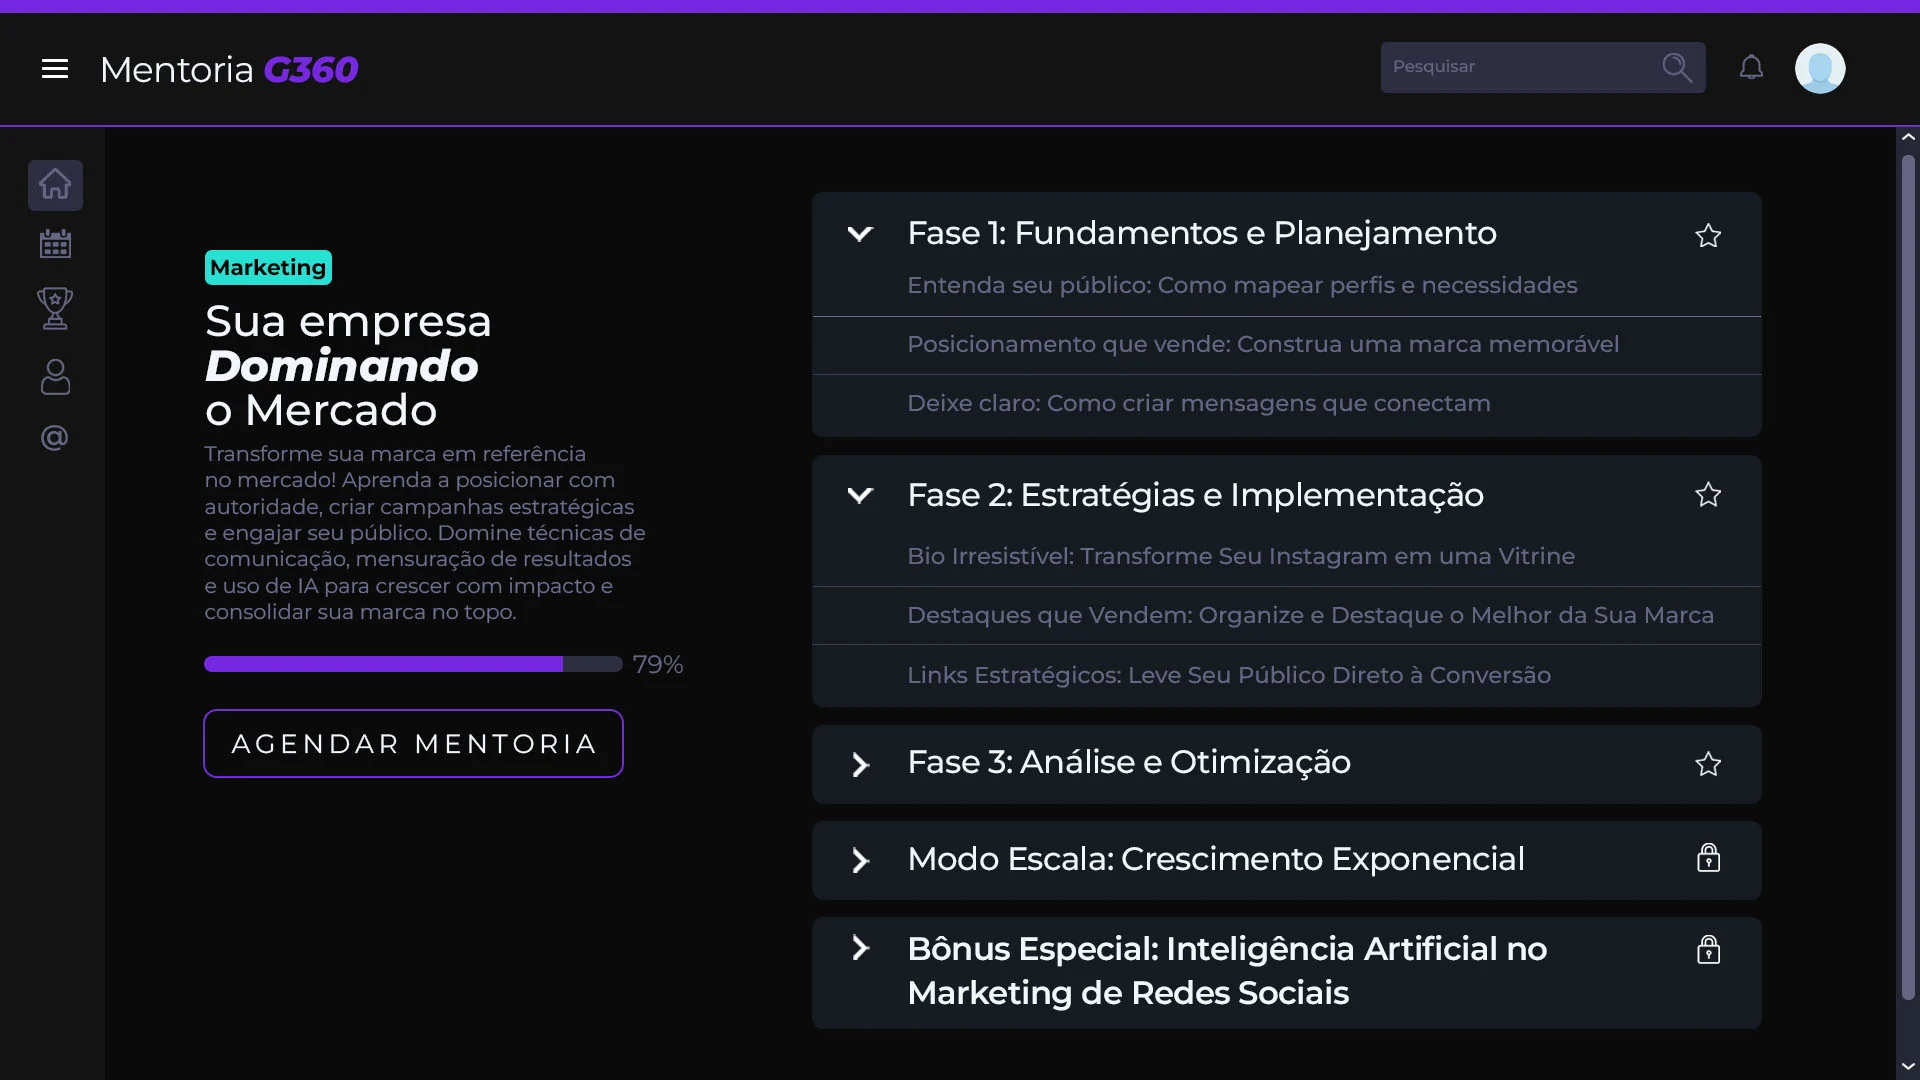Image resolution: width=1920 pixels, height=1080 pixels.
Task: Click the Marketing tag
Action: (268, 268)
